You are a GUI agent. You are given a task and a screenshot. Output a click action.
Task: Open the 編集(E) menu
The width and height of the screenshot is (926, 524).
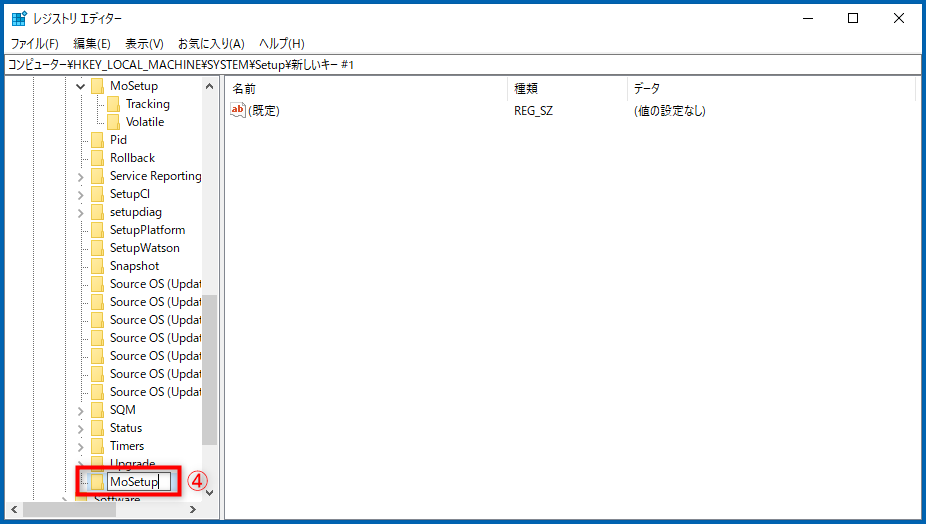pyautogui.click(x=92, y=44)
